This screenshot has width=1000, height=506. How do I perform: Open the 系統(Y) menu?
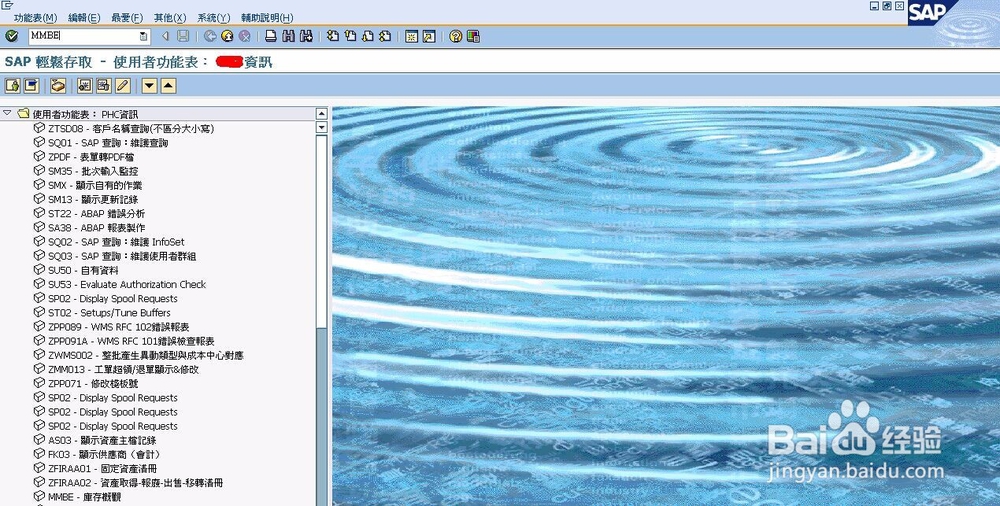[214, 18]
